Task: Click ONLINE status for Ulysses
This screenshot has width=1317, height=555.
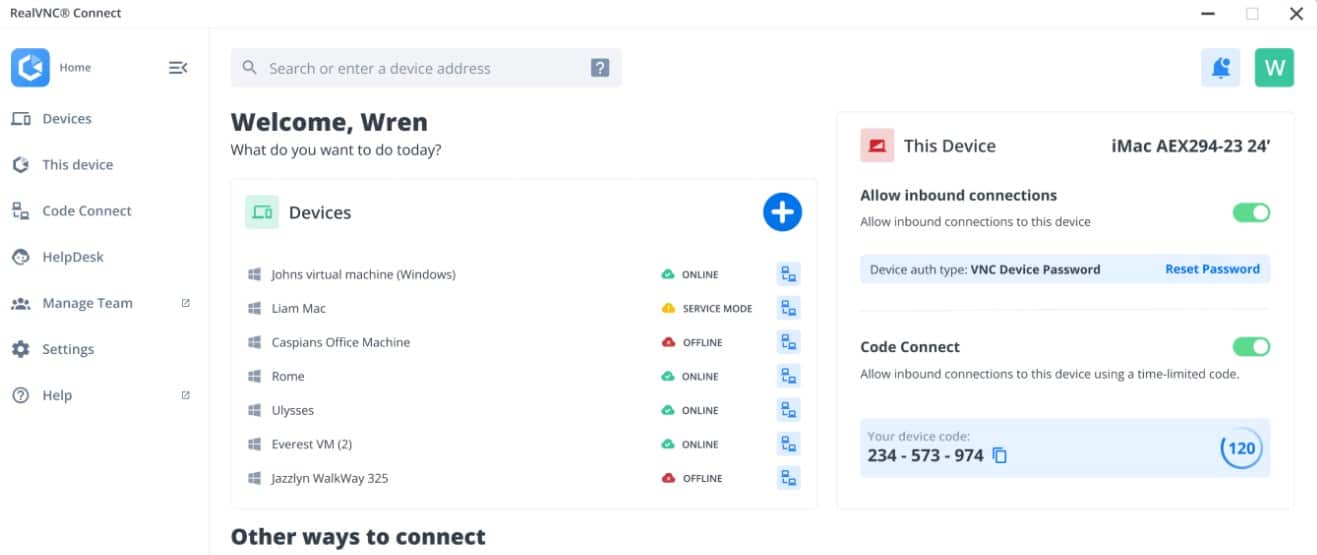Action: 700,411
